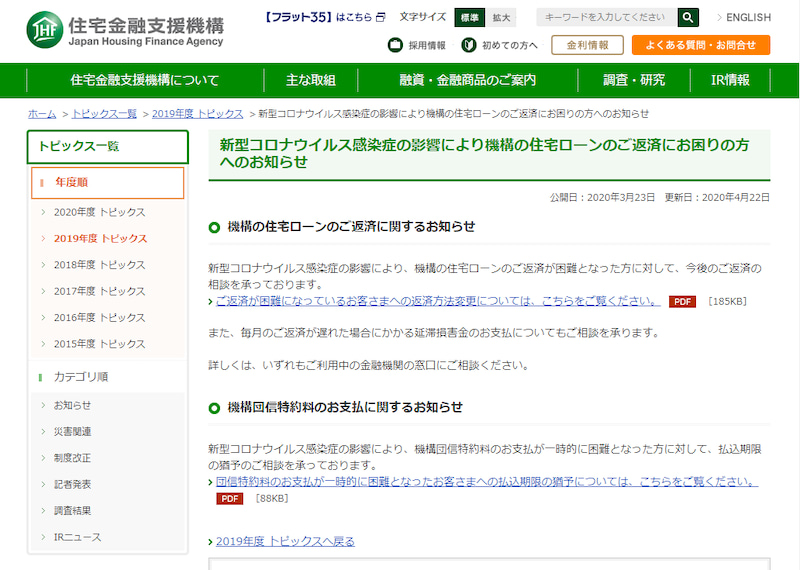Image resolution: width=800 pixels, height=570 pixels.
Task: Switch text size to 拡大
Action: pos(500,17)
